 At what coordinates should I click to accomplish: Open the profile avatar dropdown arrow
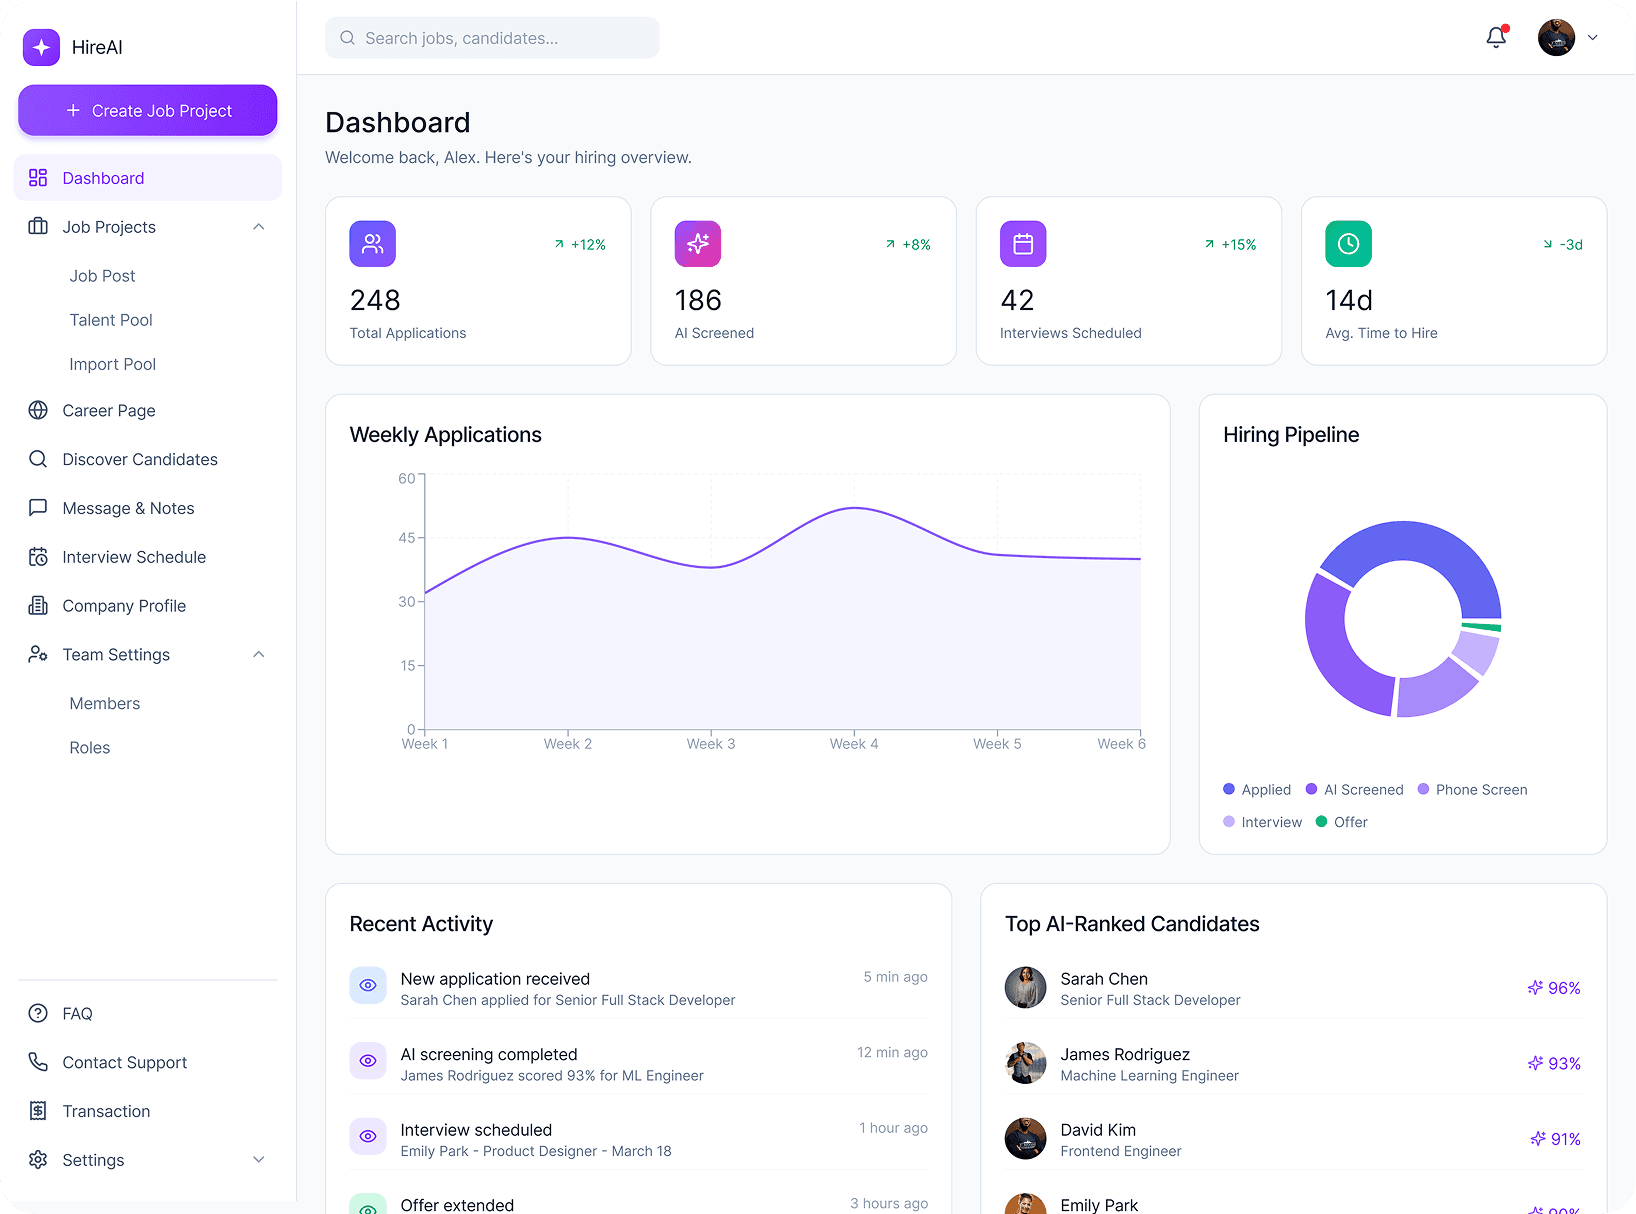(x=1592, y=37)
